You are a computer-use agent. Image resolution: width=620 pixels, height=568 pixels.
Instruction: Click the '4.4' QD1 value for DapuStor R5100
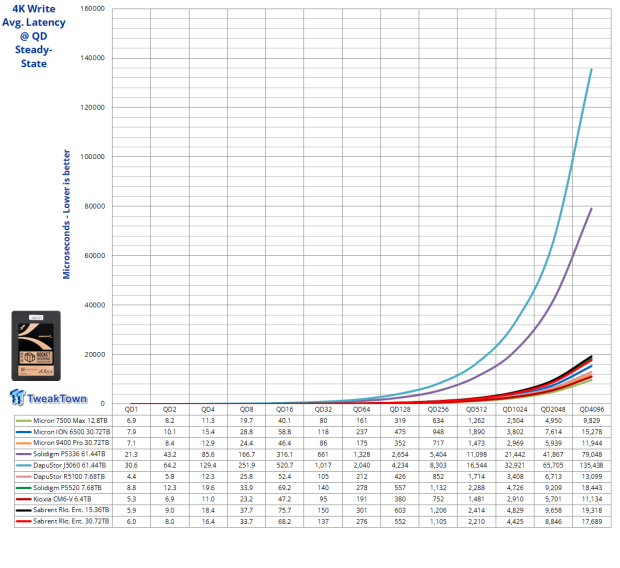(x=131, y=477)
